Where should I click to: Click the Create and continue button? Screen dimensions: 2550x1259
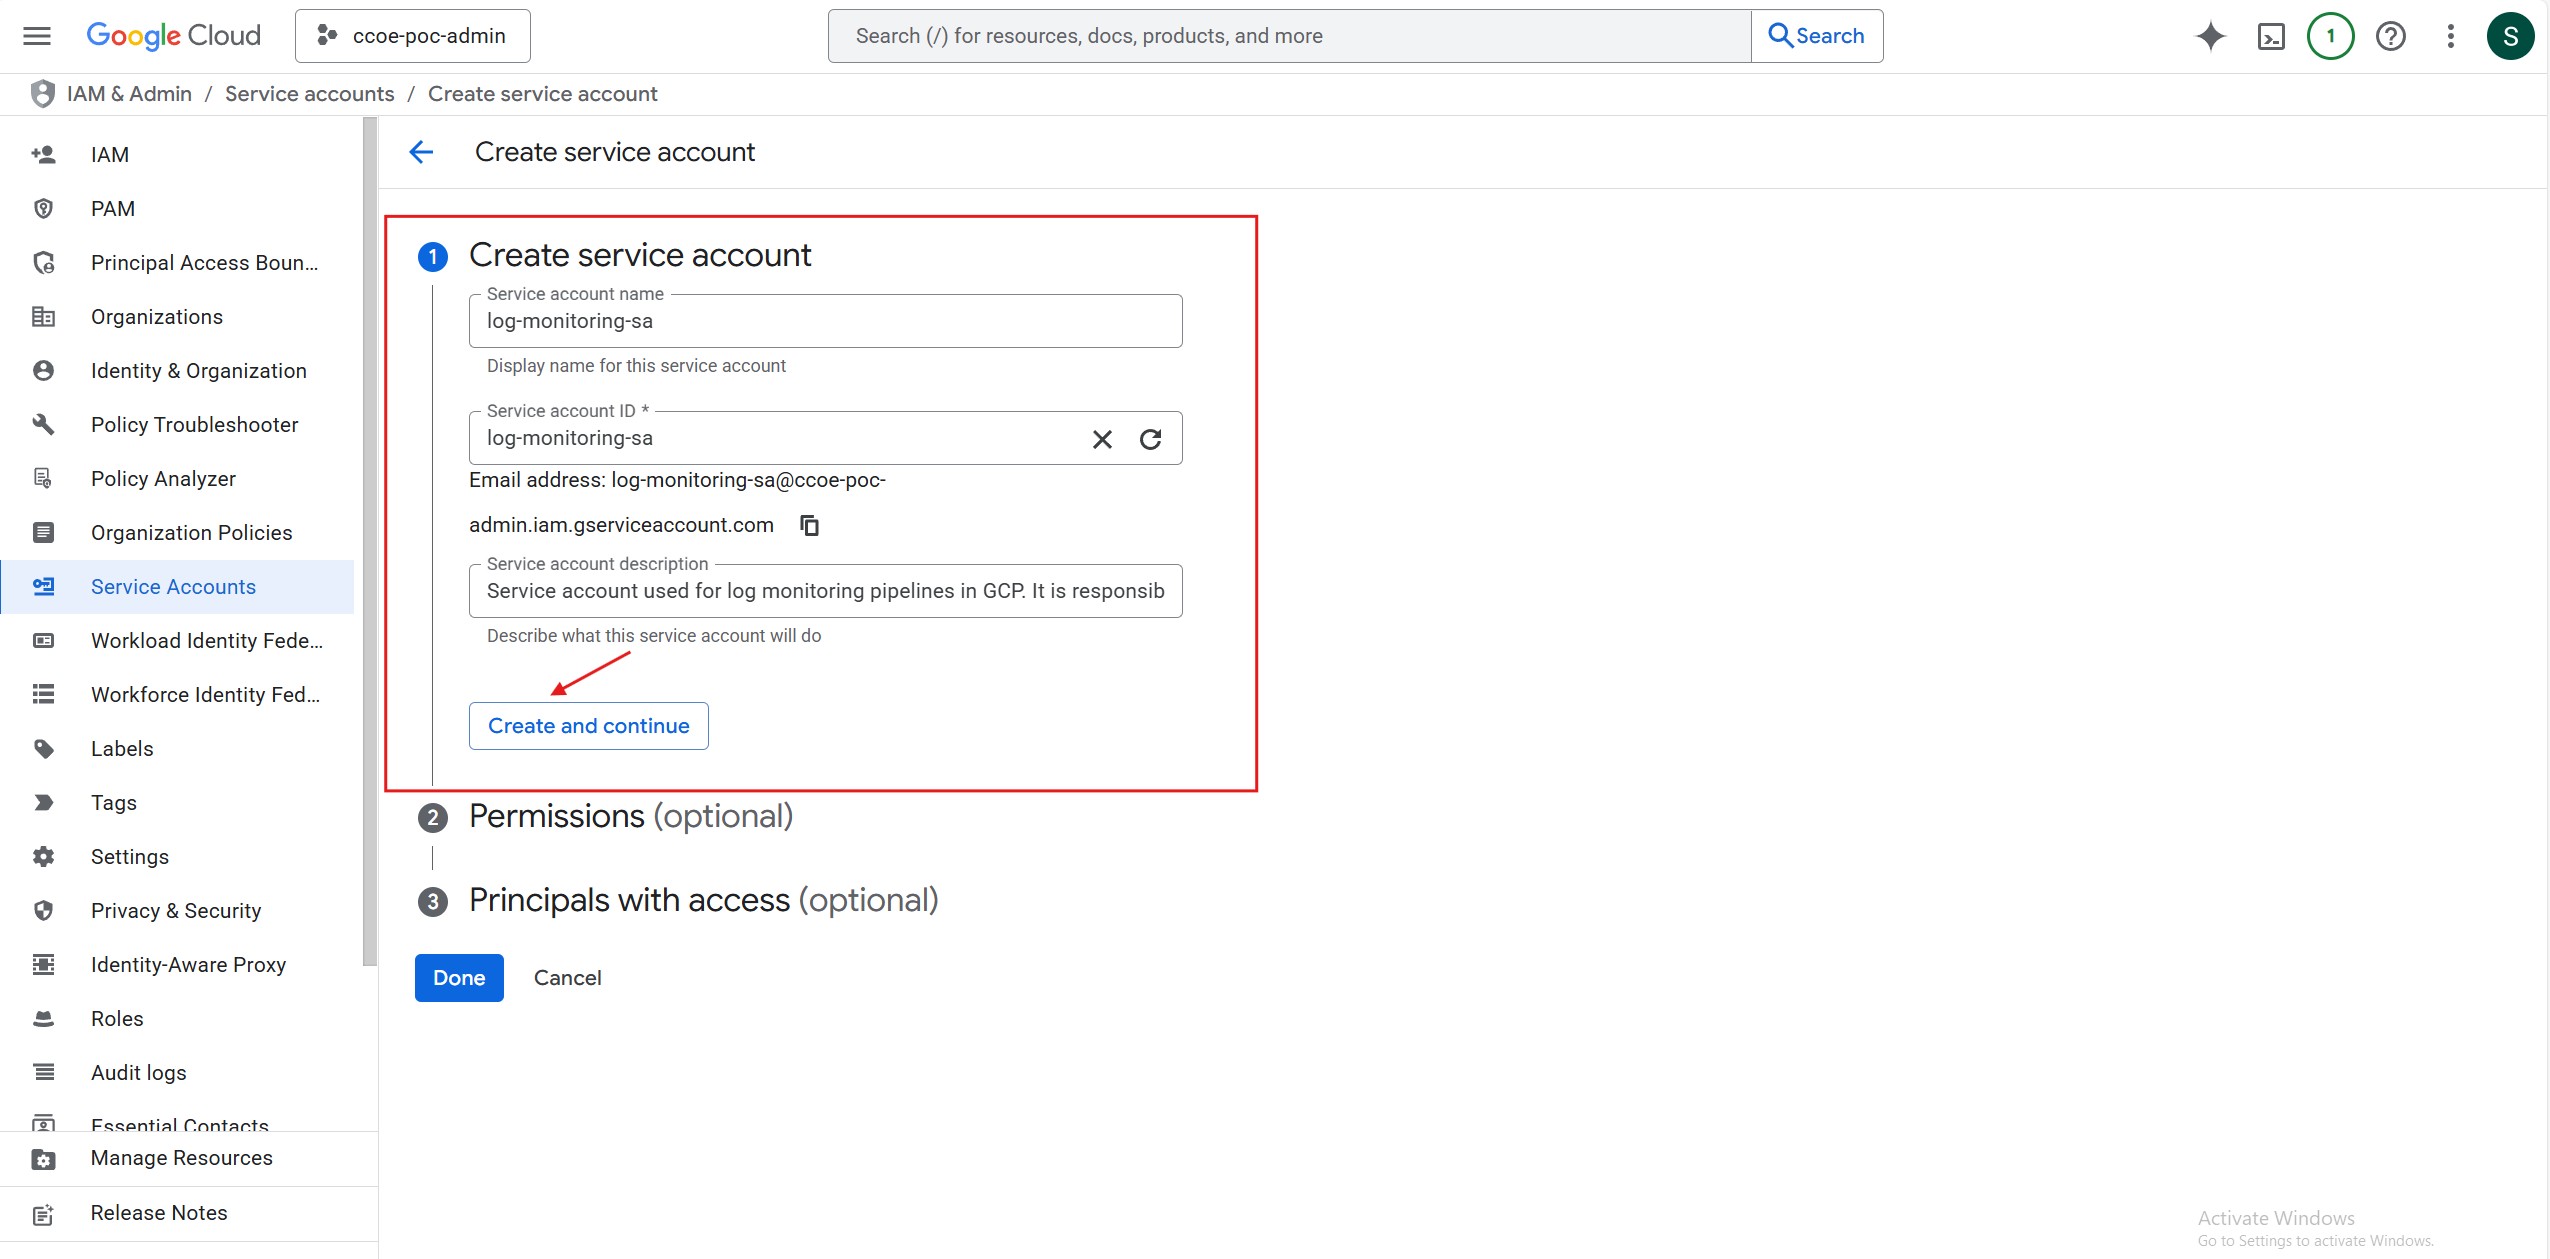pos(588,726)
